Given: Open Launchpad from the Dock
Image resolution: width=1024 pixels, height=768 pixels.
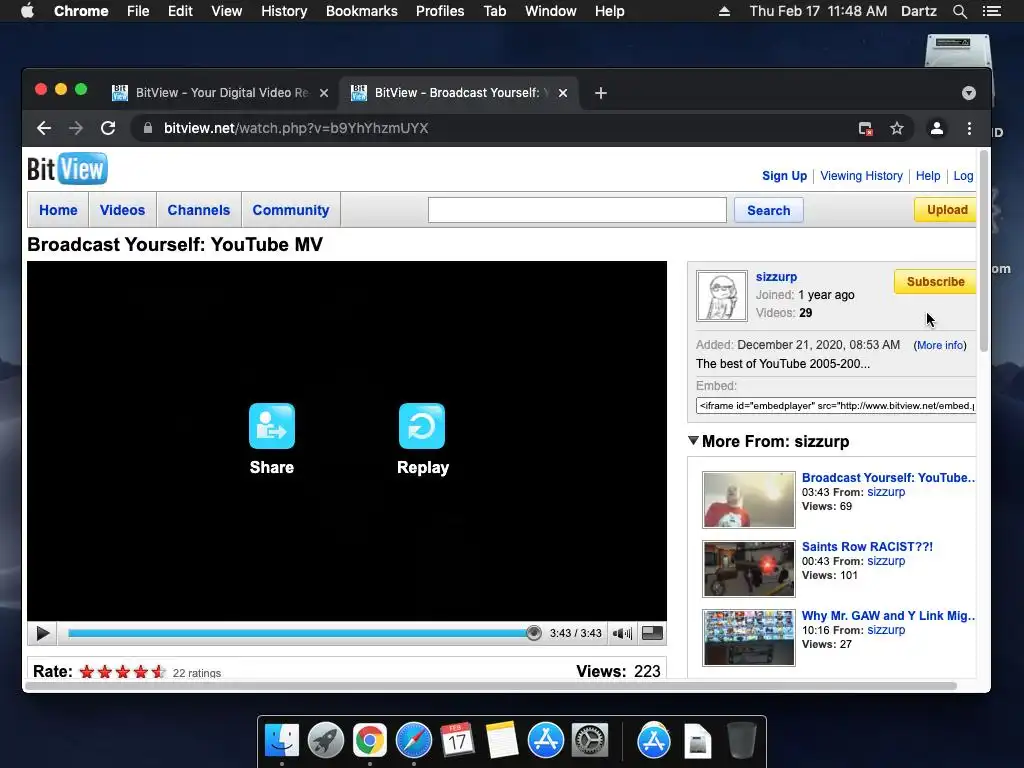Looking at the screenshot, I should (325, 741).
